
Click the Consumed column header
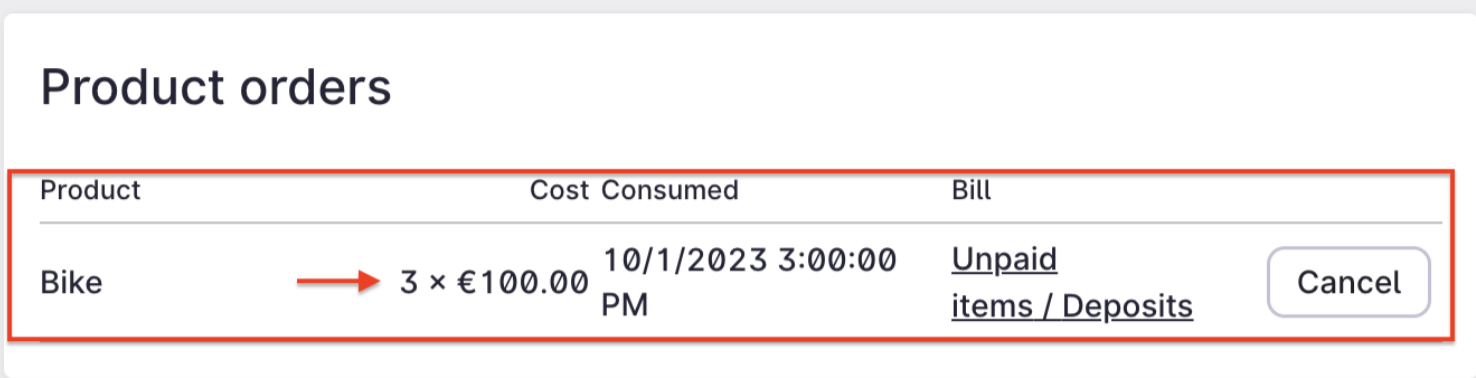pyautogui.click(x=670, y=190)
